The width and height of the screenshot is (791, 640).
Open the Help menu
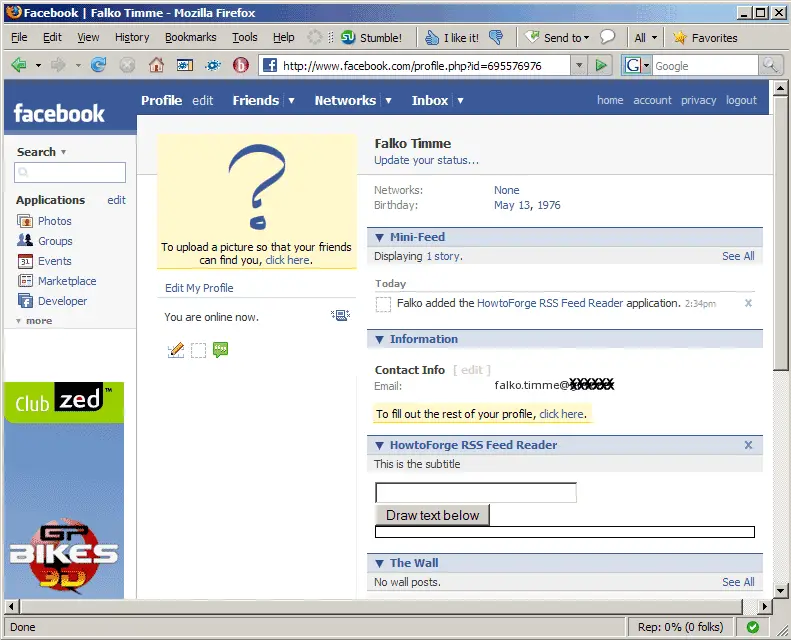[x=284, y=37]
